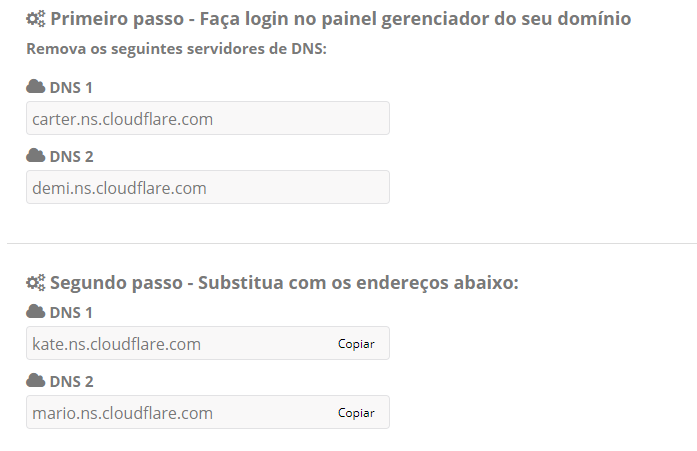Click the horizontal divider between the two steps
Image resolution: width=697 pixels, height=451 pixels.
point(351,243)
